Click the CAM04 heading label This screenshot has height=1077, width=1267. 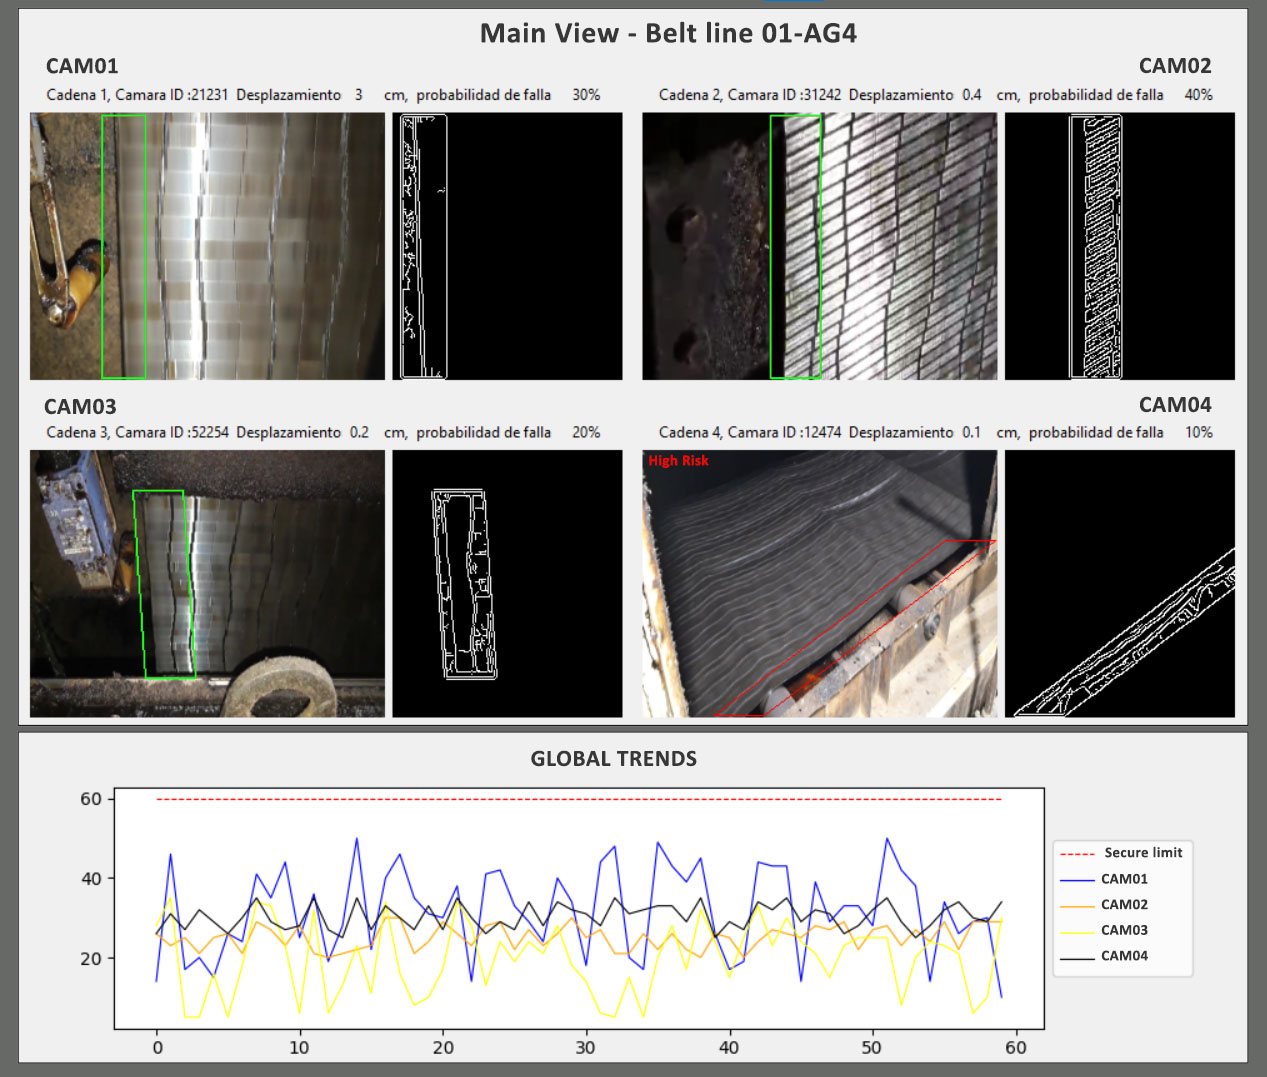(1174, 405)
